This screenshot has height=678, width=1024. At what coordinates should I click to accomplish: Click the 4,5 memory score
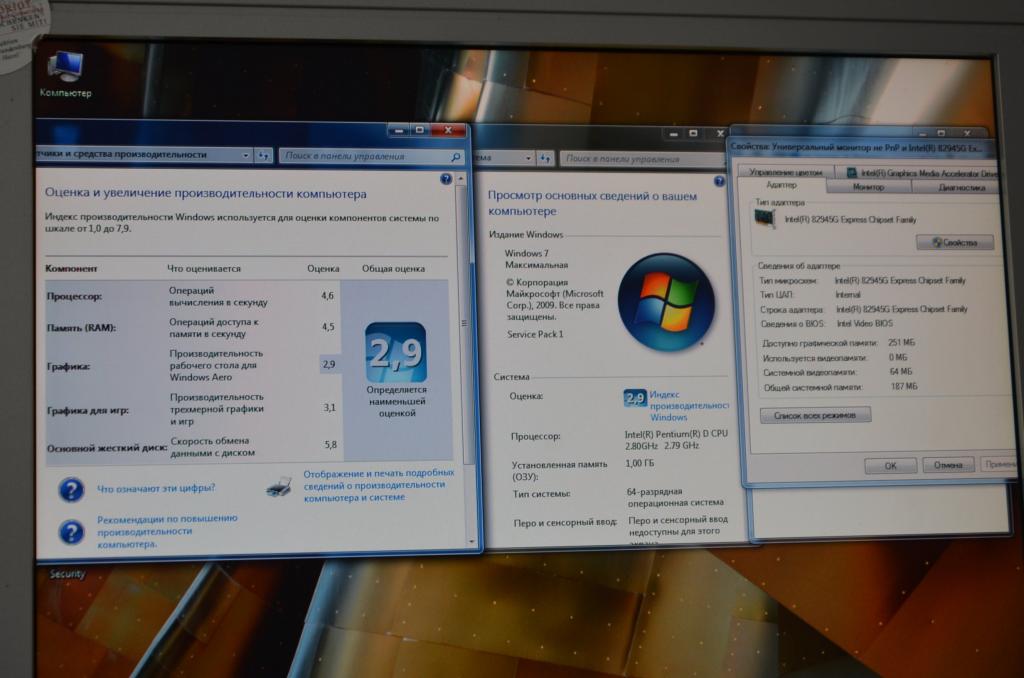[x=328, y=327]
